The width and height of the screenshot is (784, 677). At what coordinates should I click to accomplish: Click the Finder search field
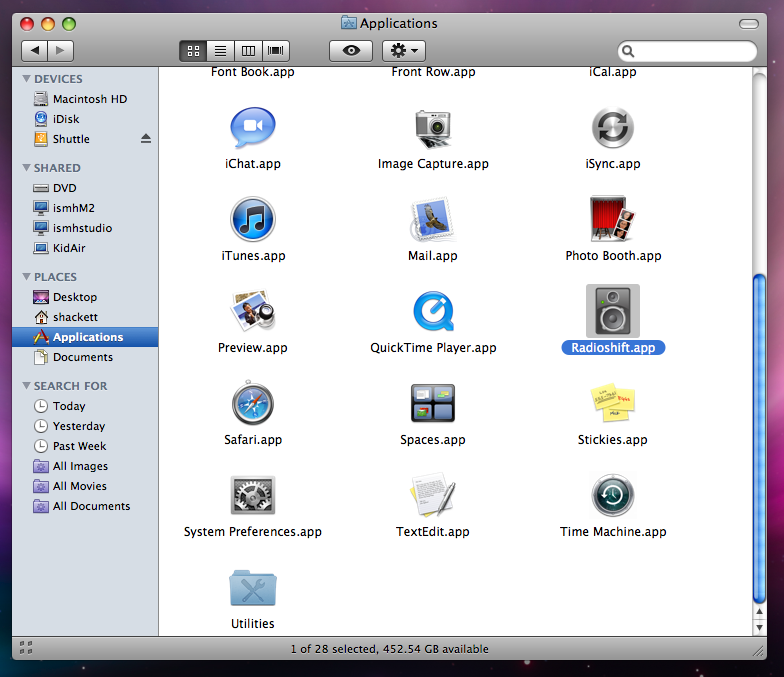click(x=687, y=51)
